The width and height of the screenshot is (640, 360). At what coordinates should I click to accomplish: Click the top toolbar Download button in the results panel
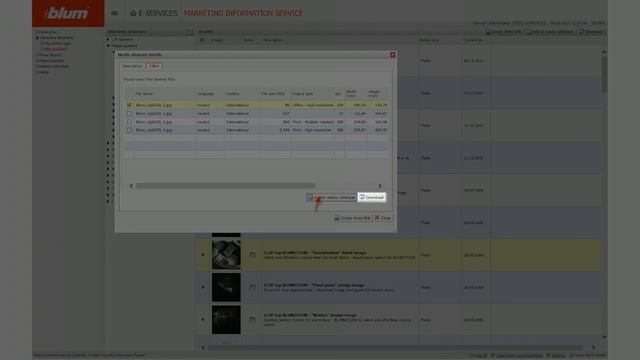591,32
